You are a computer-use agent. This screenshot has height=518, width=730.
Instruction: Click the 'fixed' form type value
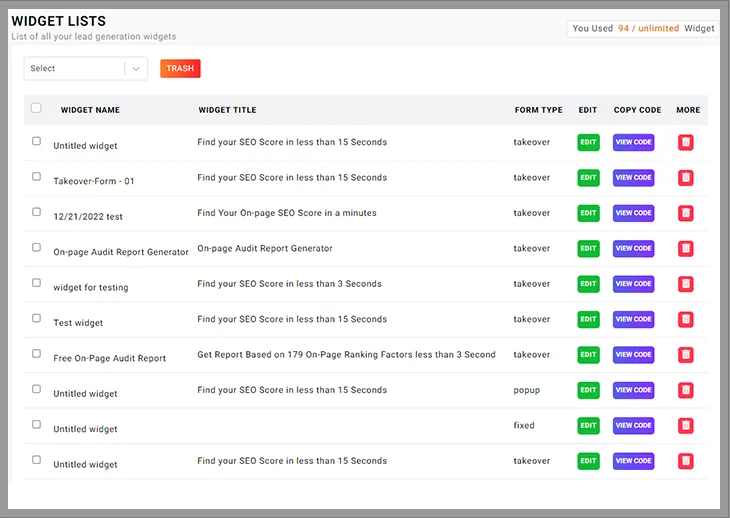pyautogui.click(x=524, y=425)
